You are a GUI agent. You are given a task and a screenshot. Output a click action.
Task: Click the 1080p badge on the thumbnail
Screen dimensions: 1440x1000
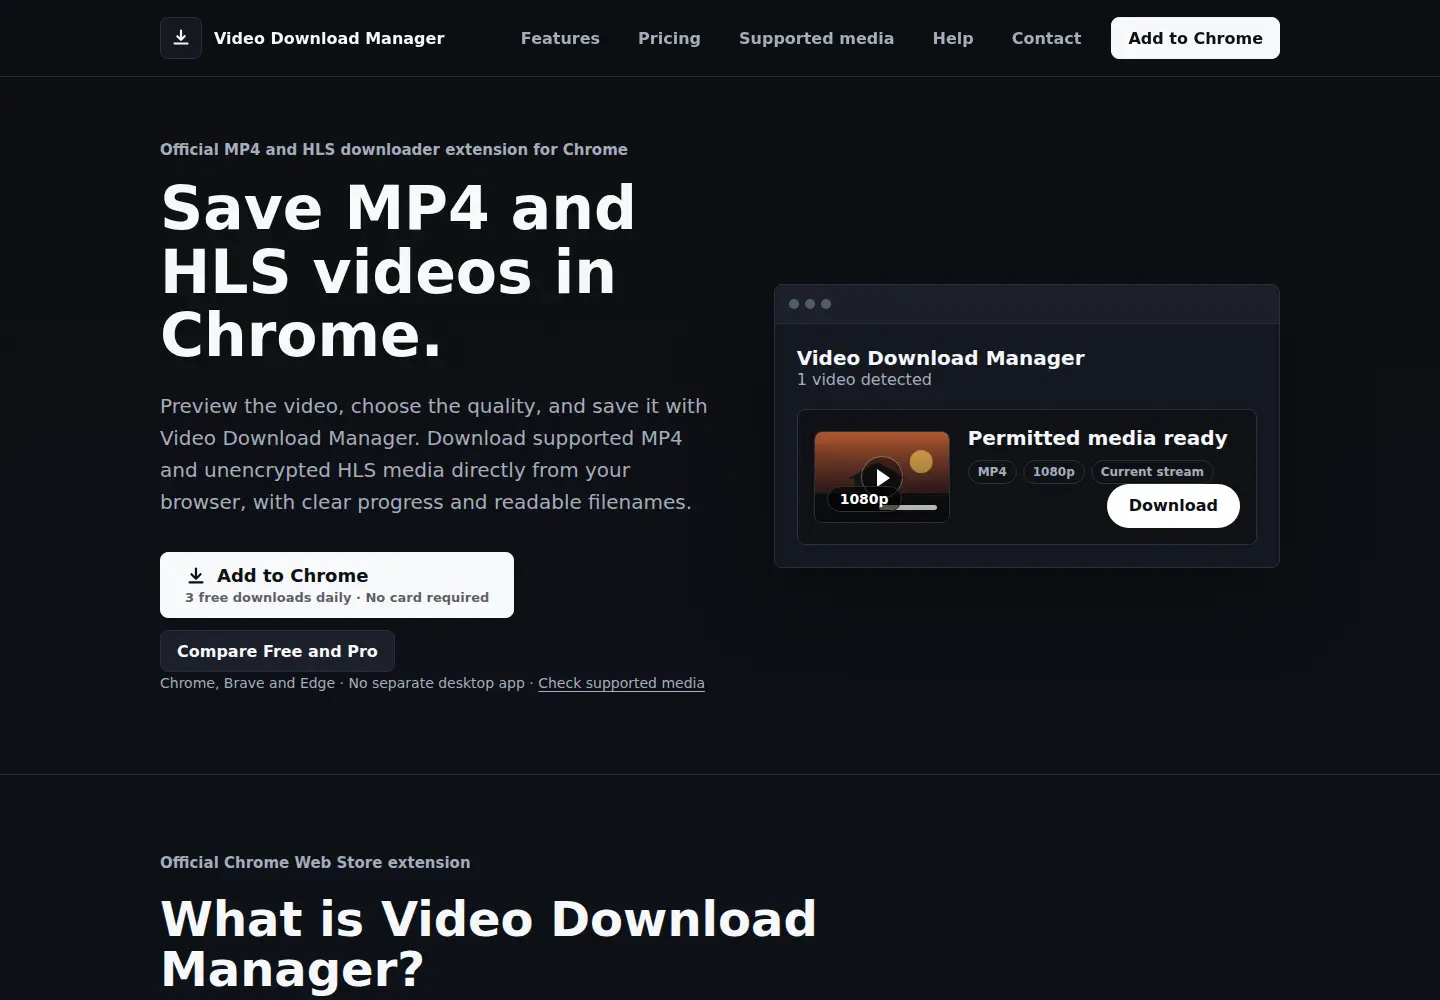[864, 499]
